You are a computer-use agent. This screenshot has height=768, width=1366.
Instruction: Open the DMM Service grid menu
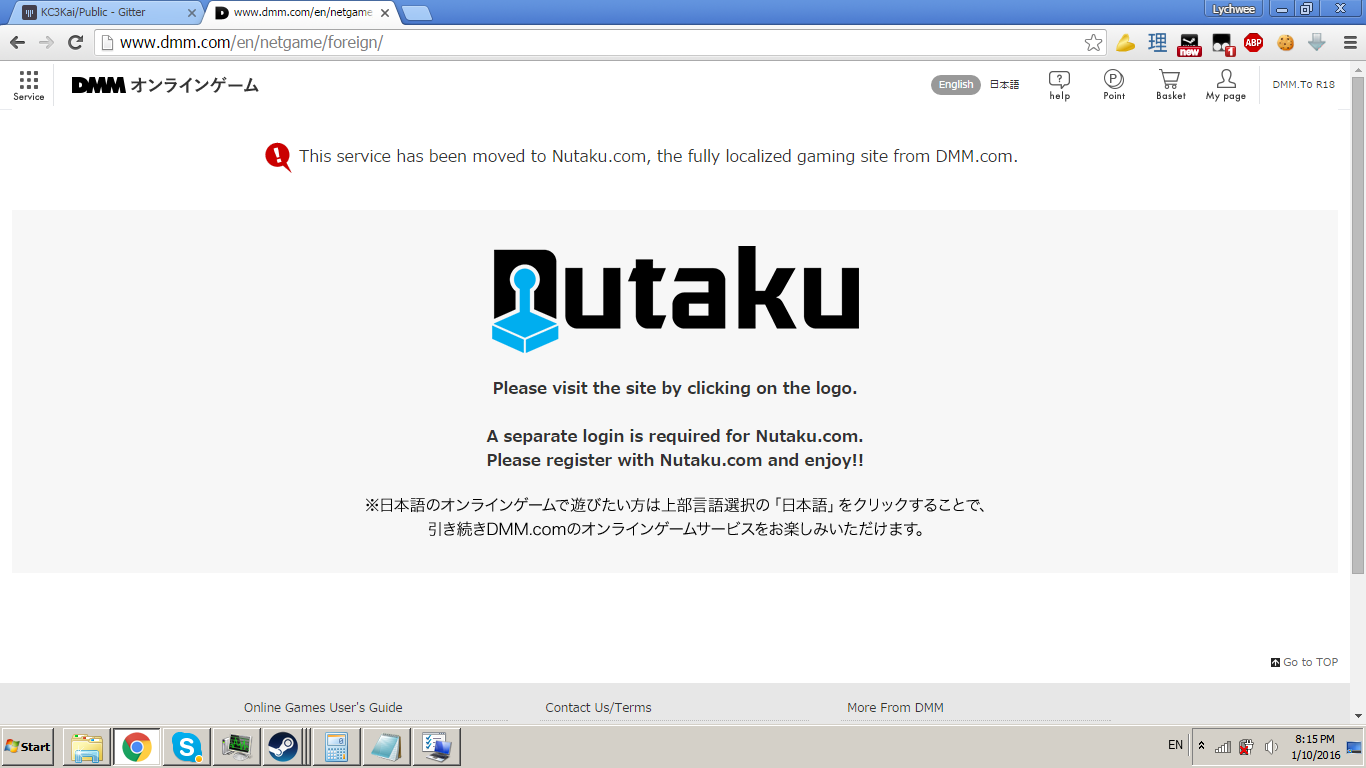[29, 85]
